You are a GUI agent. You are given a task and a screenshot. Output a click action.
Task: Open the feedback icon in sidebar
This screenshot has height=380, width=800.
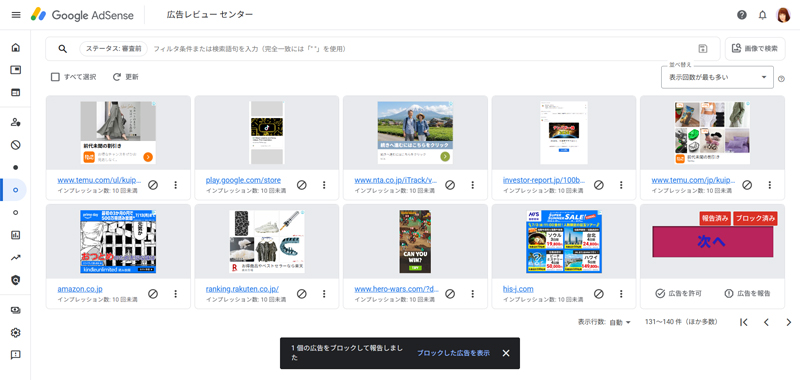pyautogui.click(x=16, y=355)
